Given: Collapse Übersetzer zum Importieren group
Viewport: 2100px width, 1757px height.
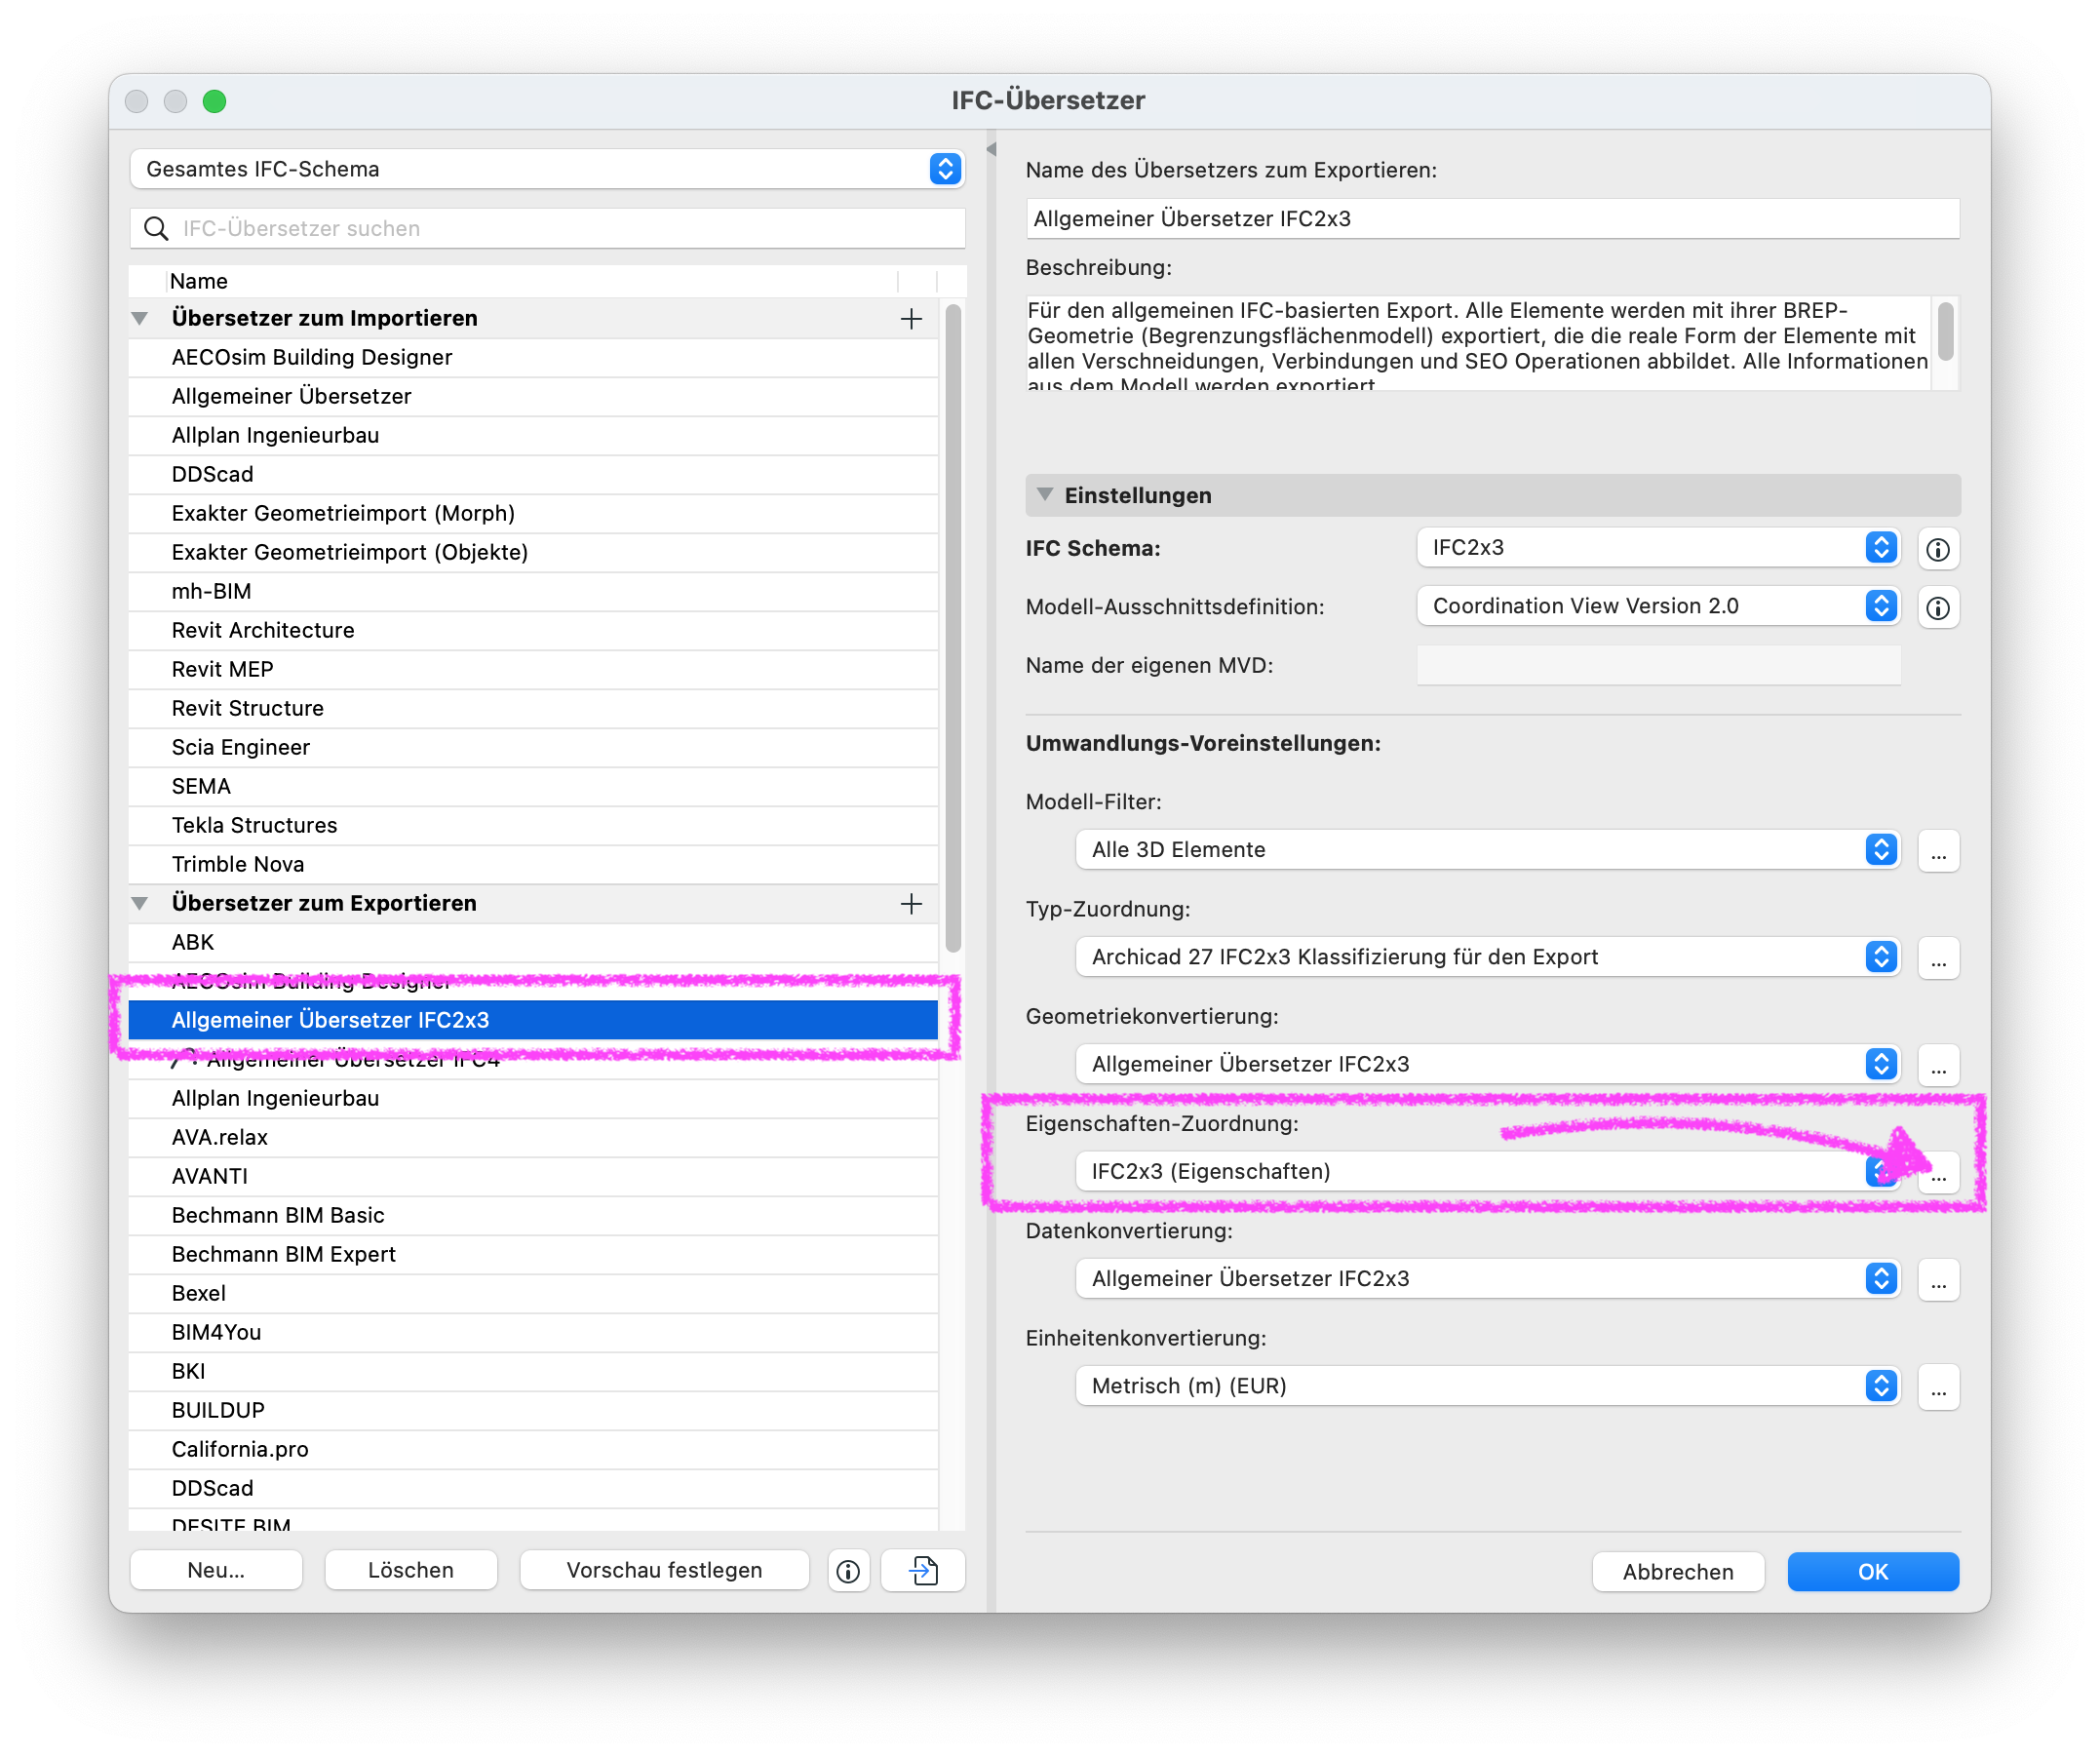Looking at the screenshot, I should click(140, 319).
